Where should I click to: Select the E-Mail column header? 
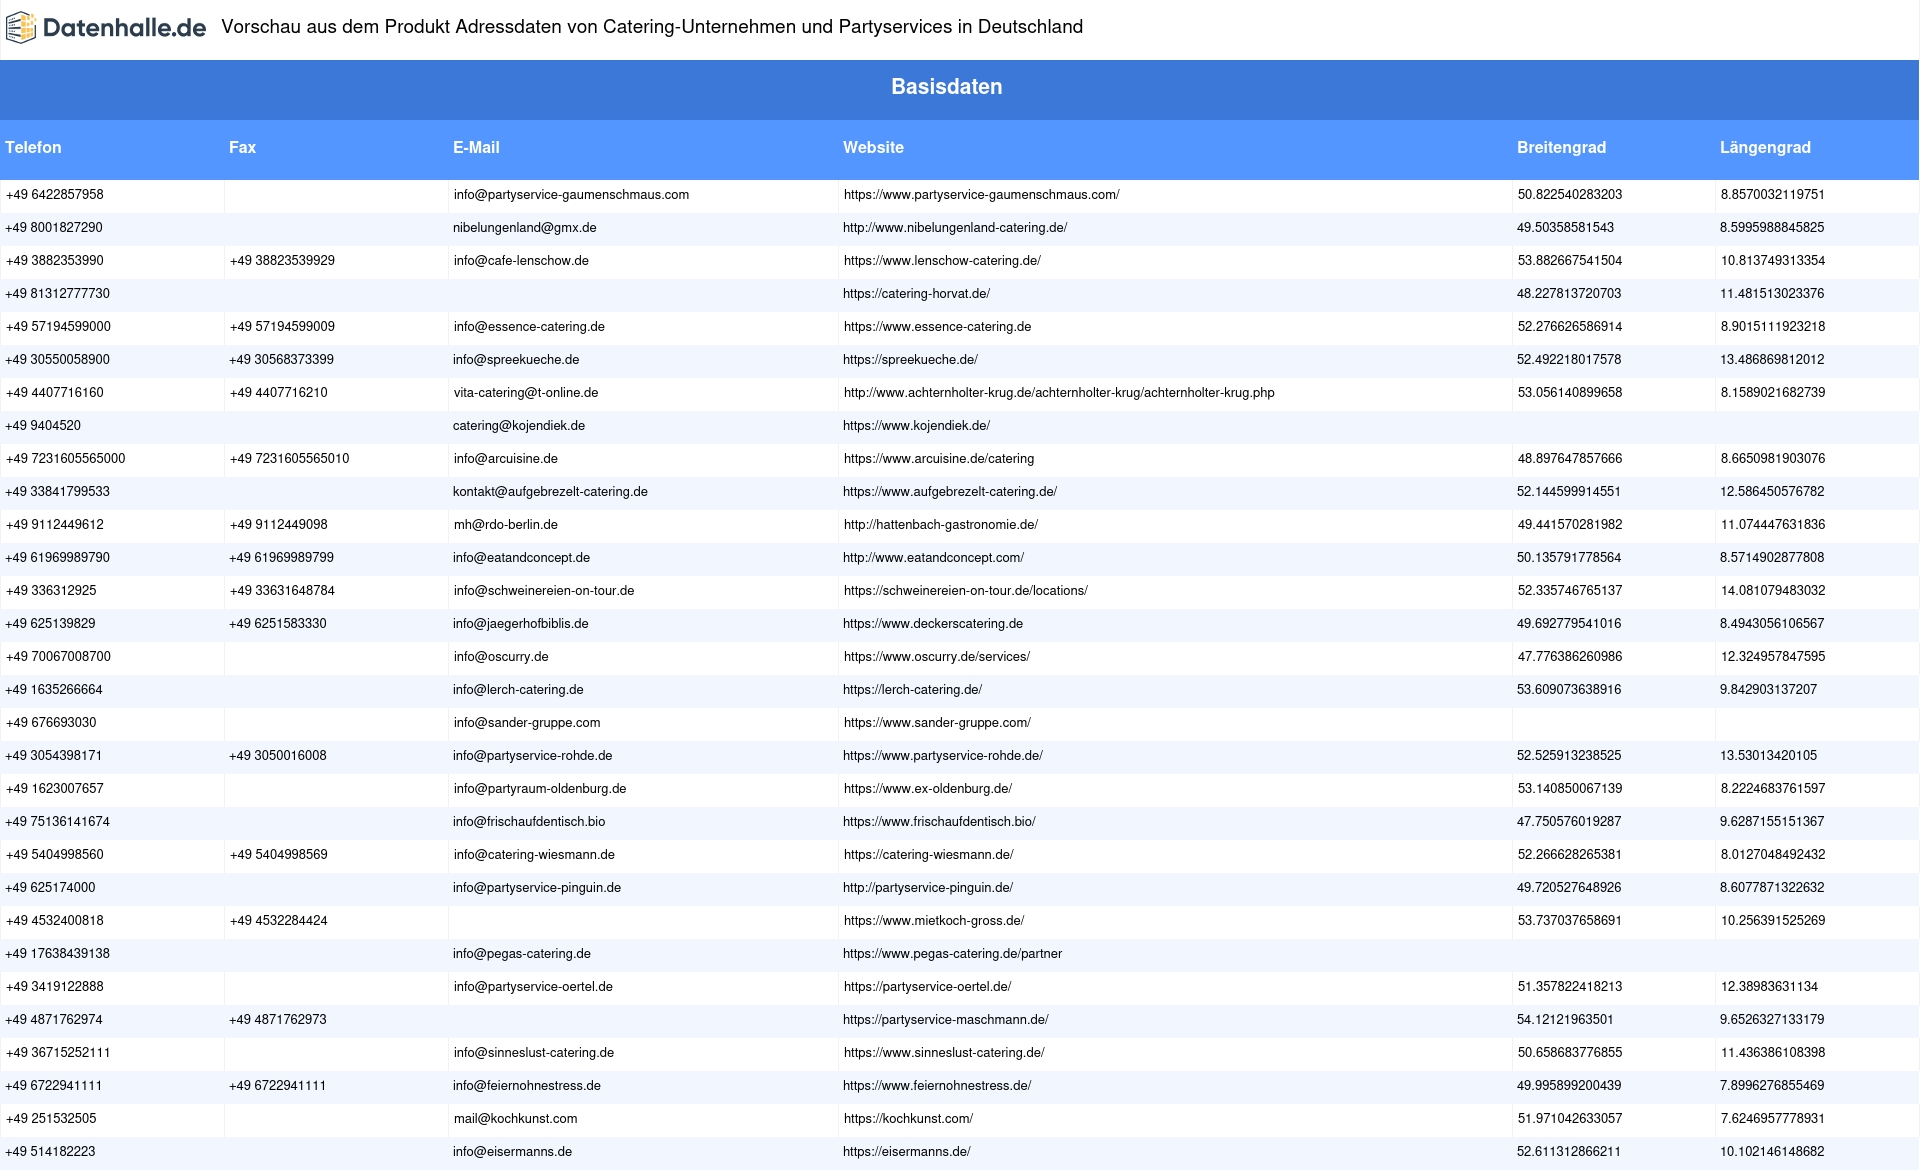pyautogui.click(x=476, y=147)
